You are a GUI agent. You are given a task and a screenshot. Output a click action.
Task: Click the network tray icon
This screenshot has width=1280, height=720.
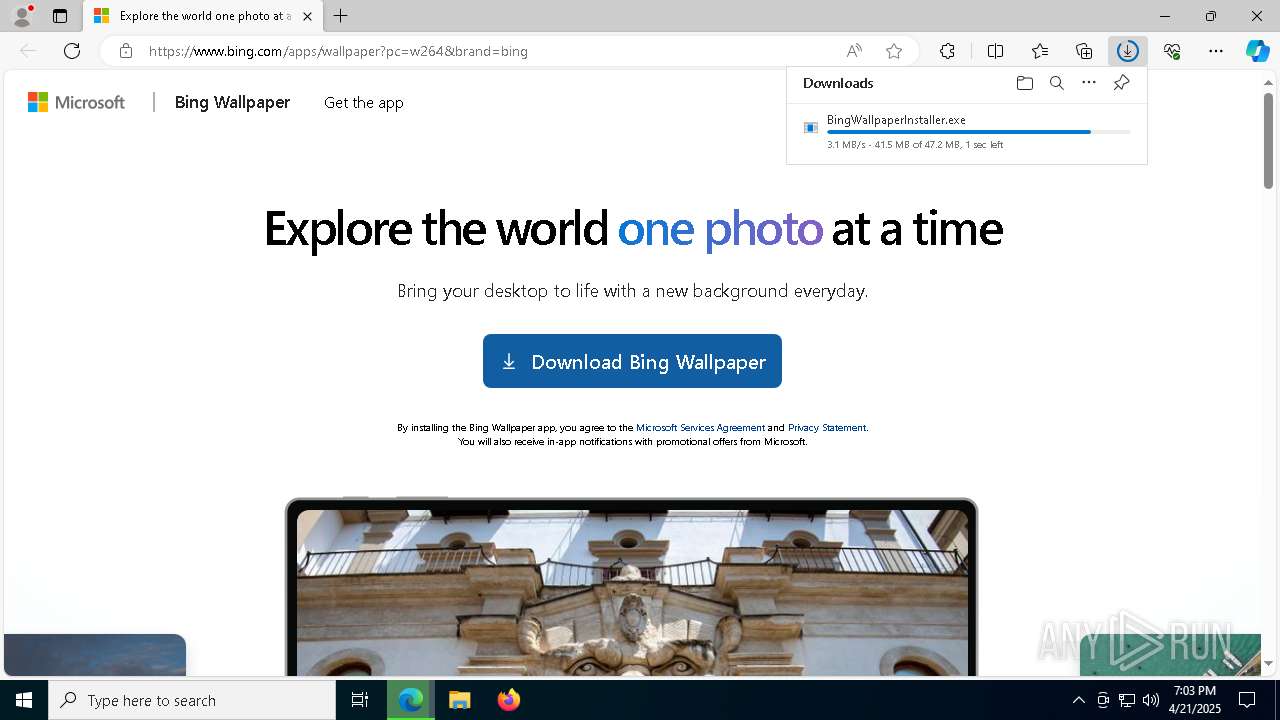point(1127,700)
